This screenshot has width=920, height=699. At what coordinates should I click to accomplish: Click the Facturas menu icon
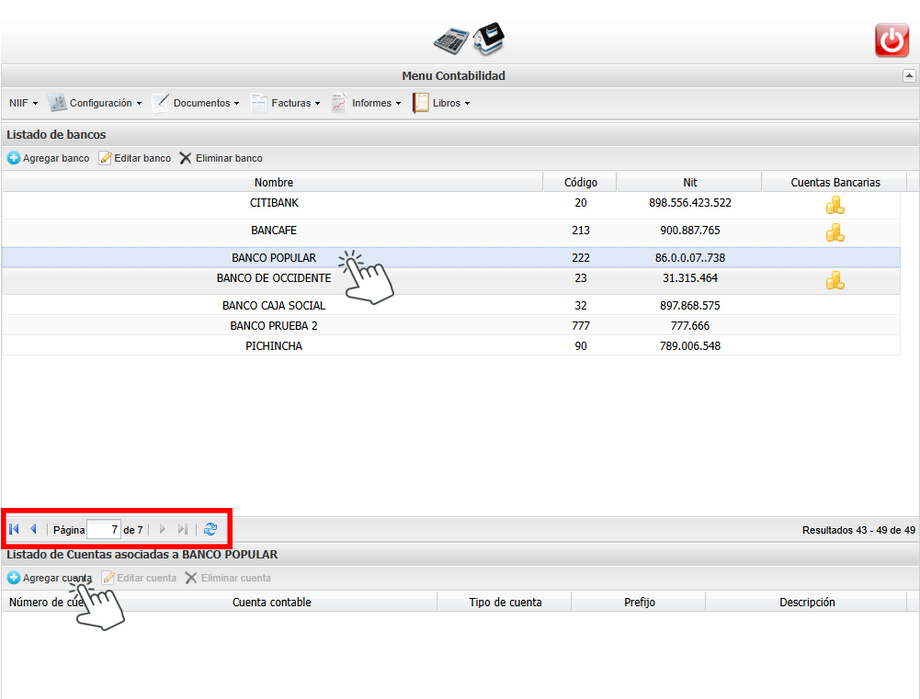(259, 103)
